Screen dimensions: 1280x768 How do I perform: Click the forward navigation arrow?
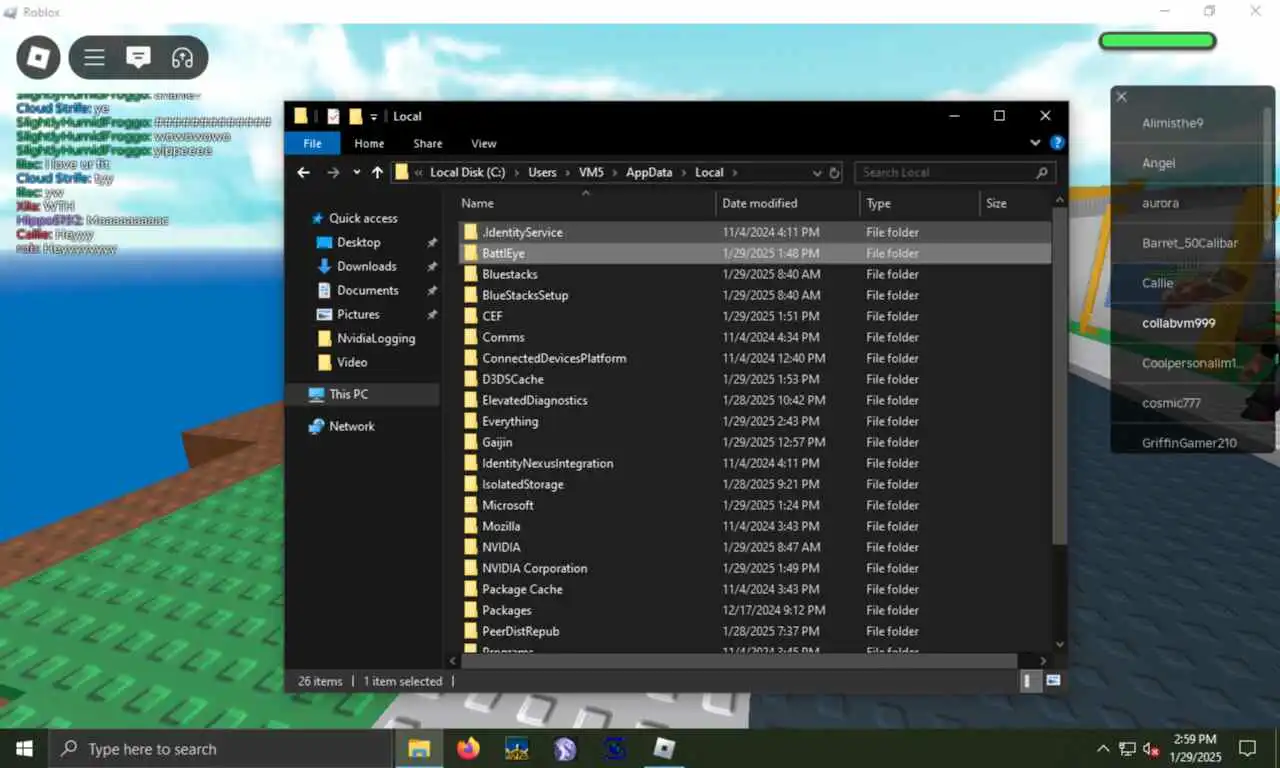(x=333, y=172)
